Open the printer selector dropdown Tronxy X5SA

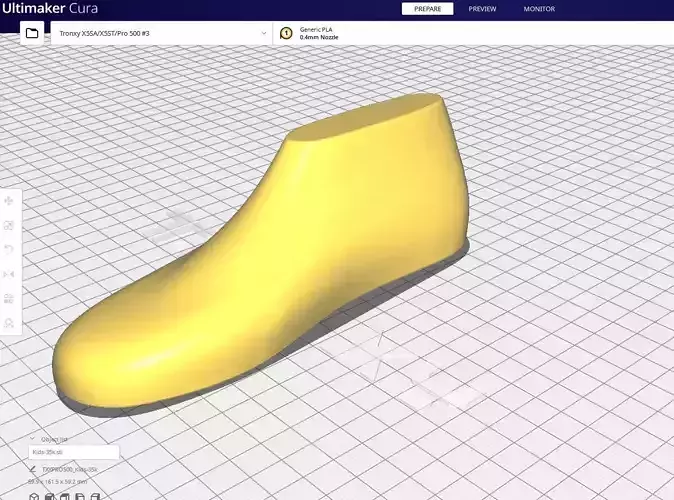tap(161, 33)
